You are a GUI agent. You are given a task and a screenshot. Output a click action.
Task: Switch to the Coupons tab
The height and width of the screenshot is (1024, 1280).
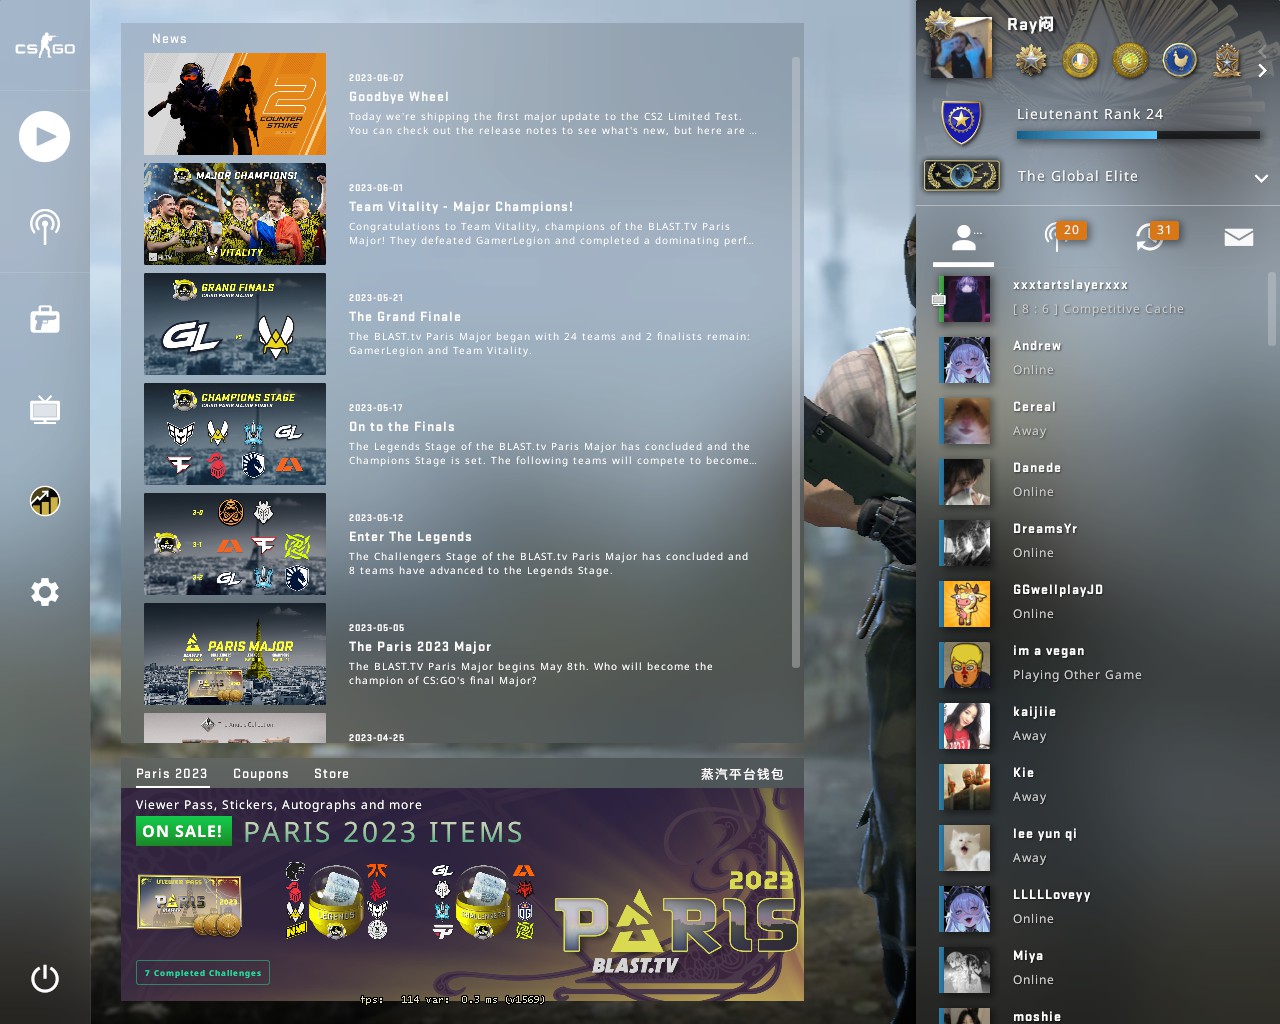coord(261,774)
